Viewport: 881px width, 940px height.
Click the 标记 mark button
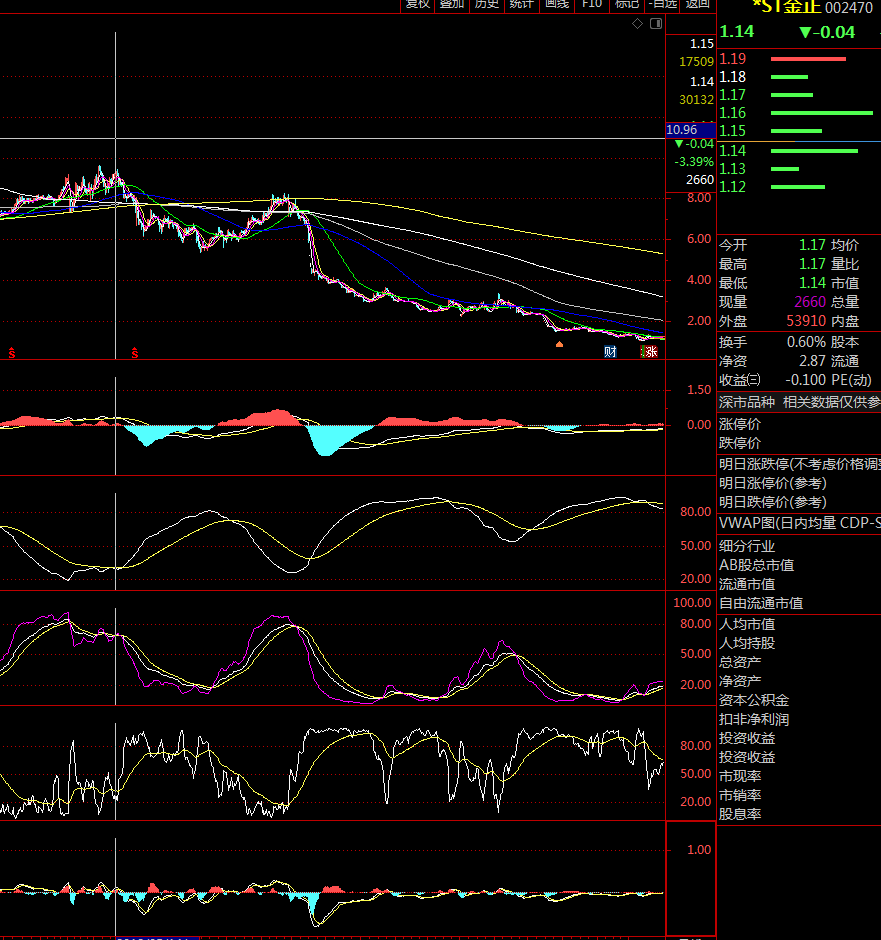point(627,4)
